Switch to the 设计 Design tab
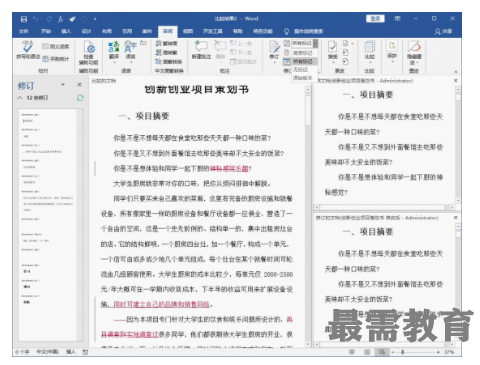The image size is (480, 365). (86, 31)
